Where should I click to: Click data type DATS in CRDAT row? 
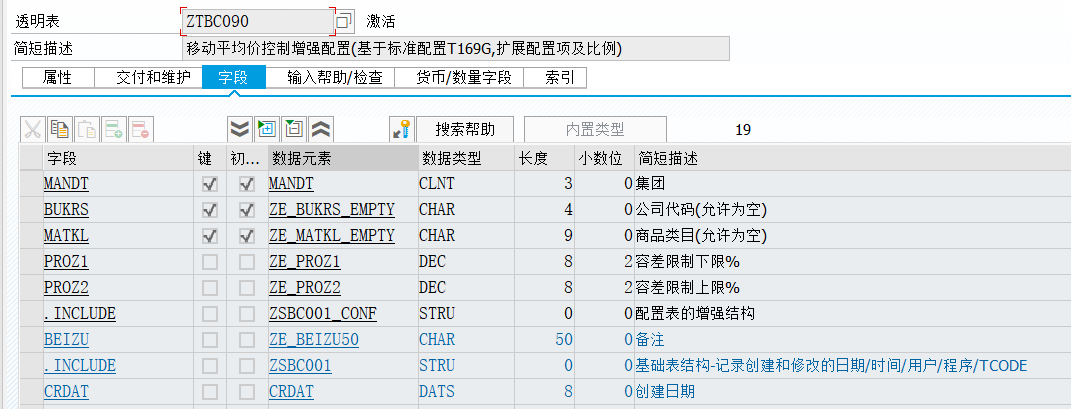point(436,391)
